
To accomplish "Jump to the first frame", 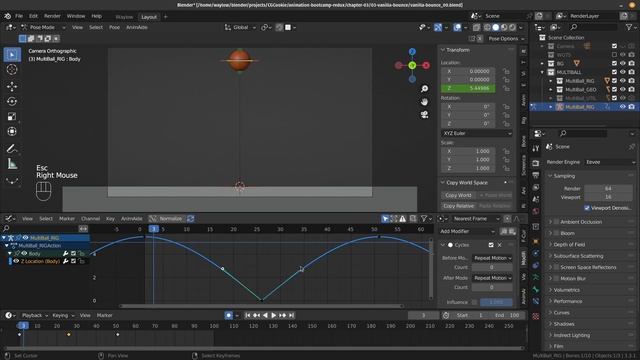I will [x=248, y=315].
